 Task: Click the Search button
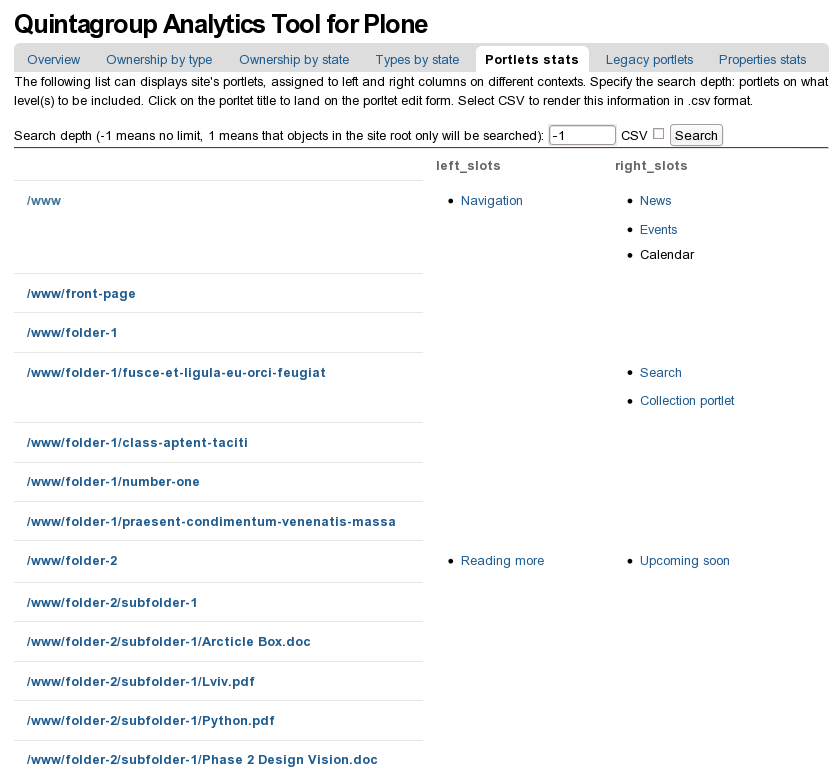pyautogui.click(x=696, y=135)
